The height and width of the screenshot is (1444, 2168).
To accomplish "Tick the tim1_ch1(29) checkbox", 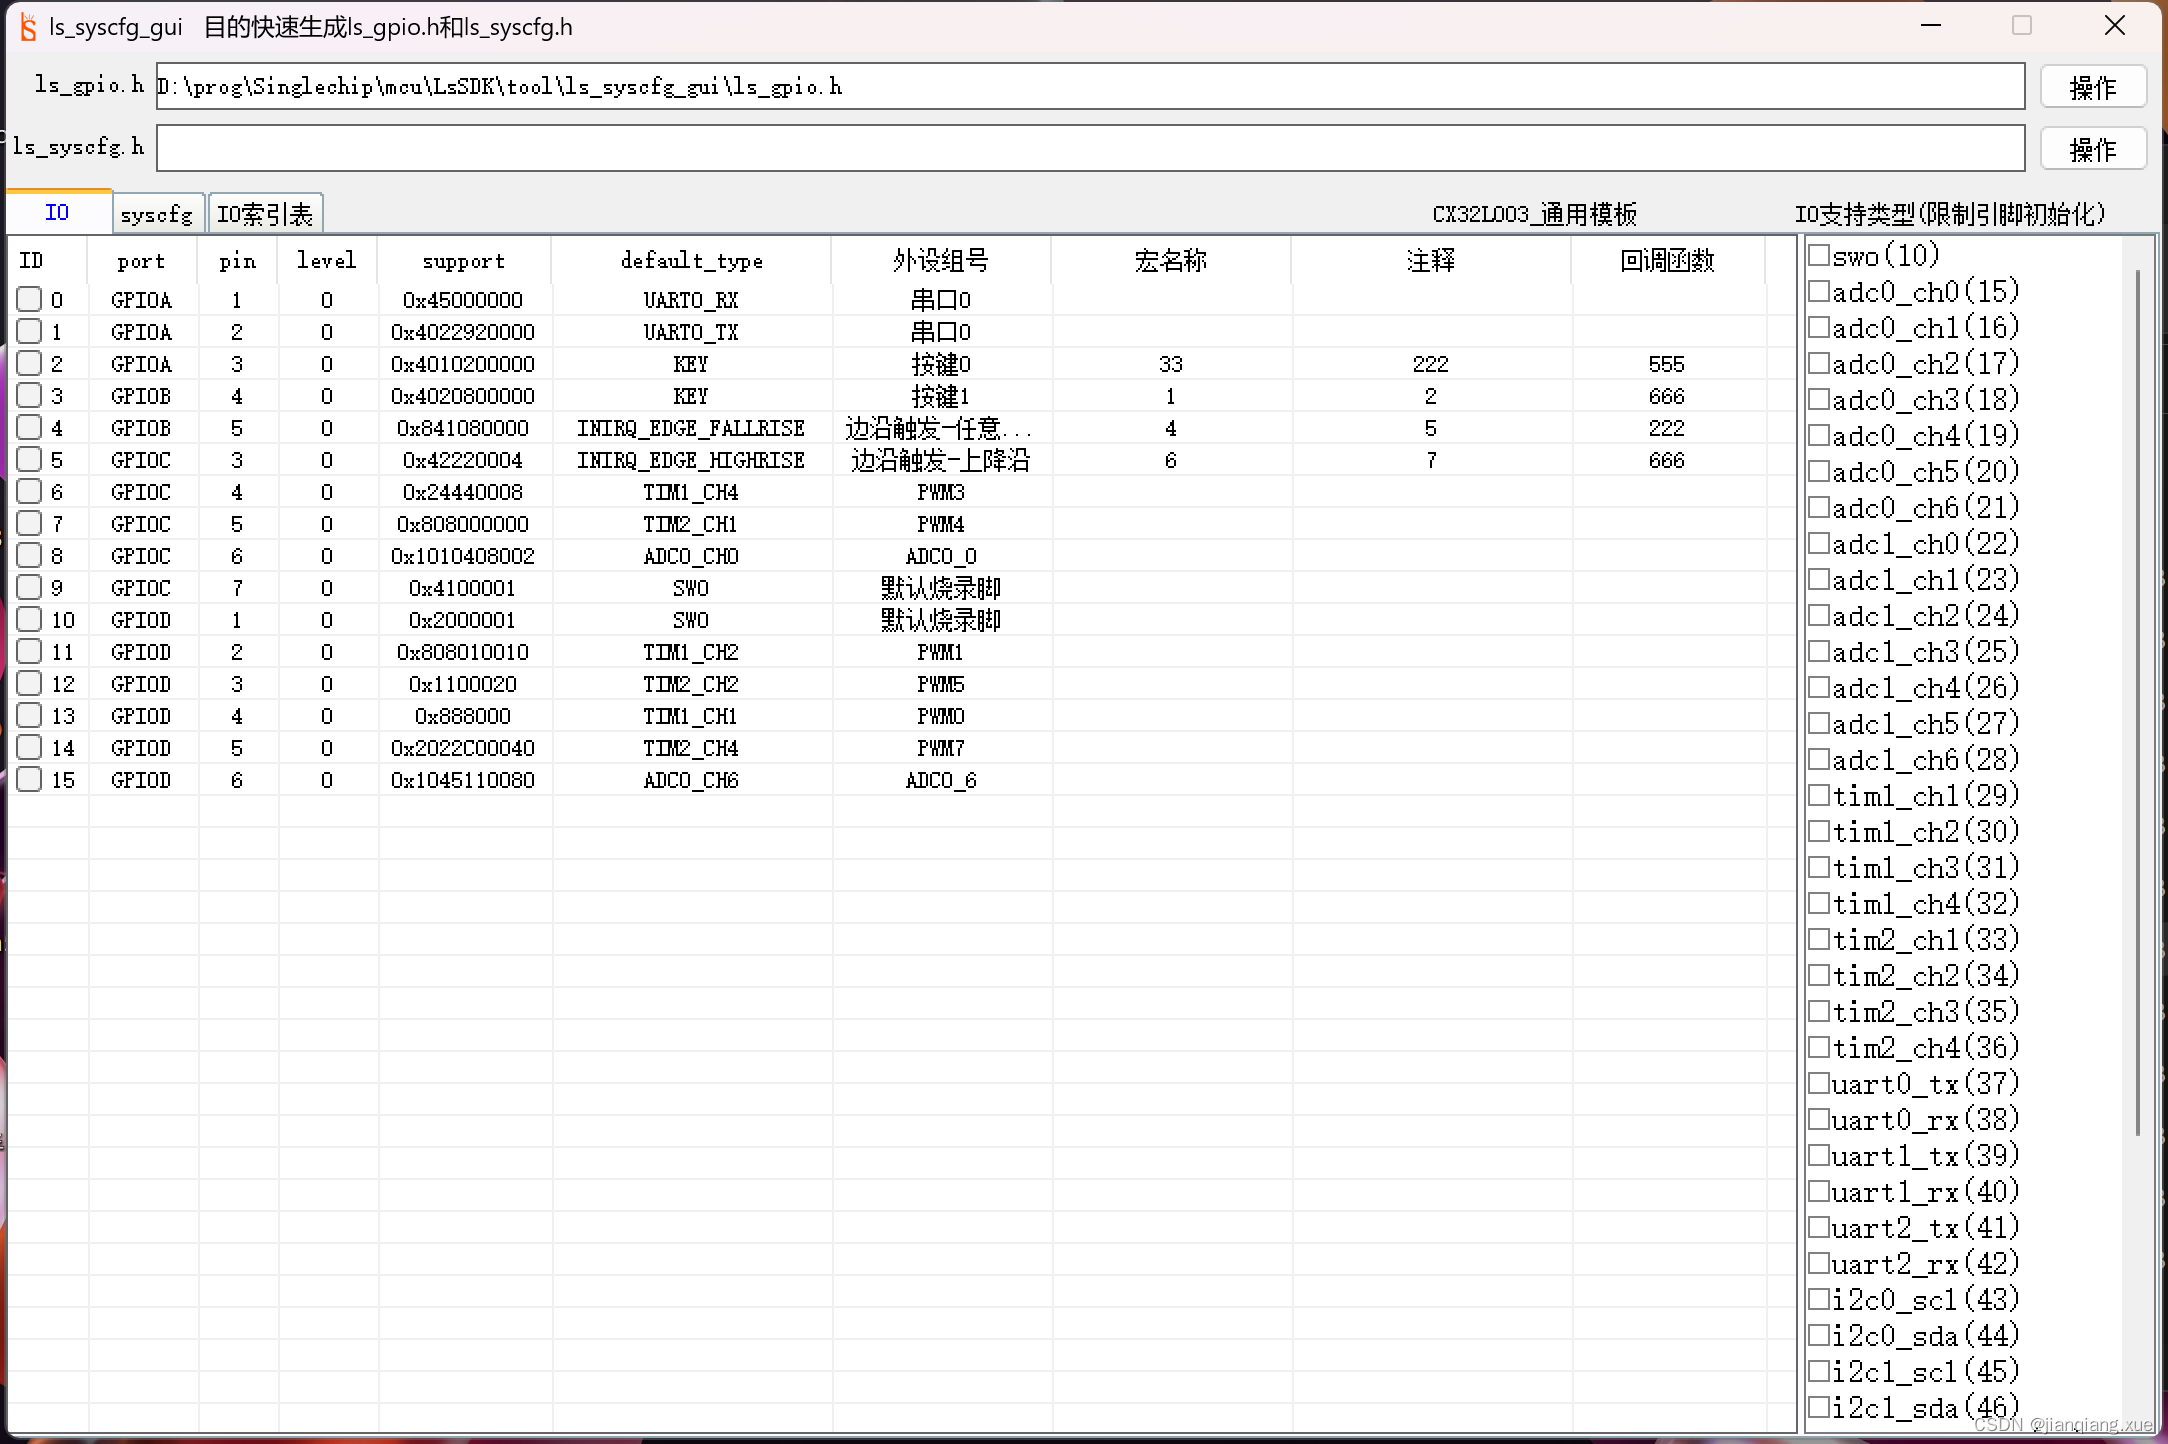I will coord(1819,795).
